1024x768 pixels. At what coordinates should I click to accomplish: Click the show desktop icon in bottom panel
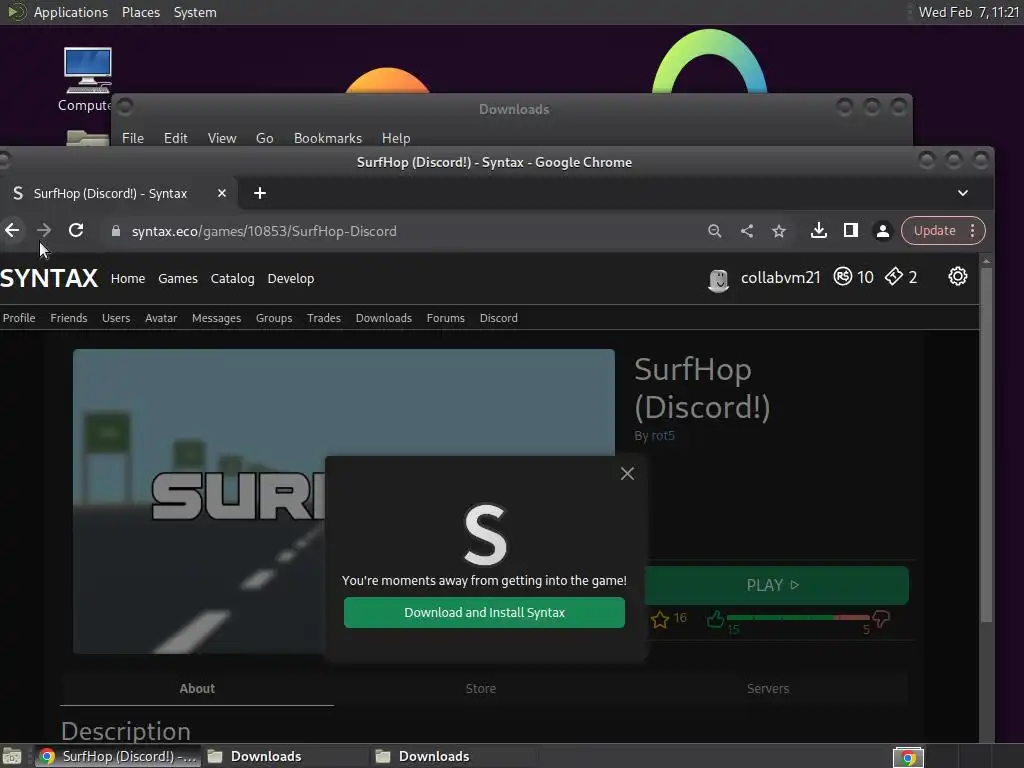click(x=12, y=756)
